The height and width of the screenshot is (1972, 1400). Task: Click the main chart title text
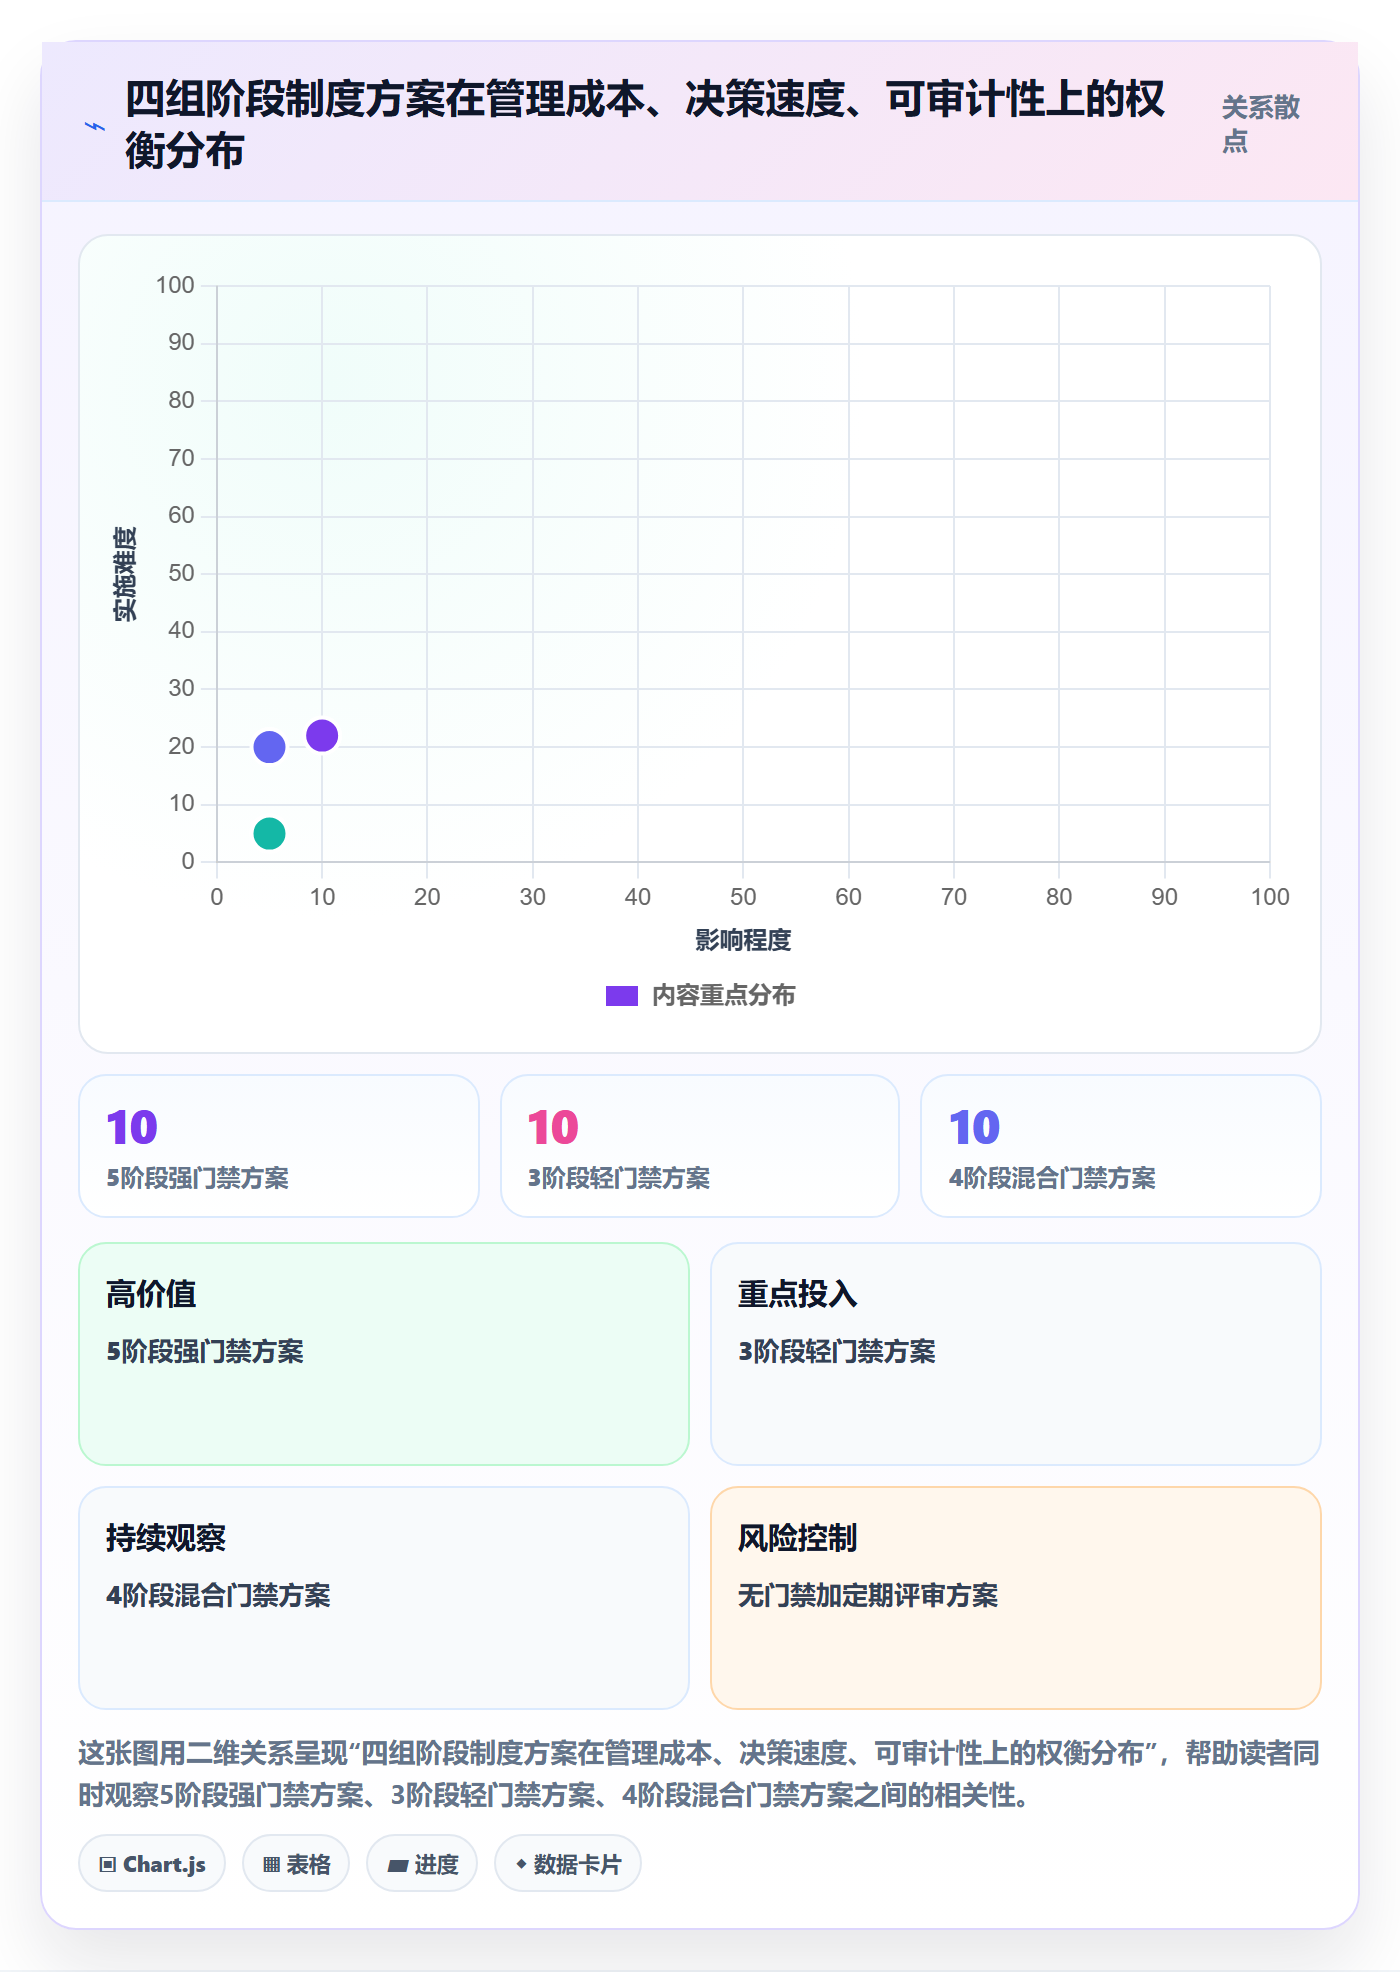pos(645,125)
